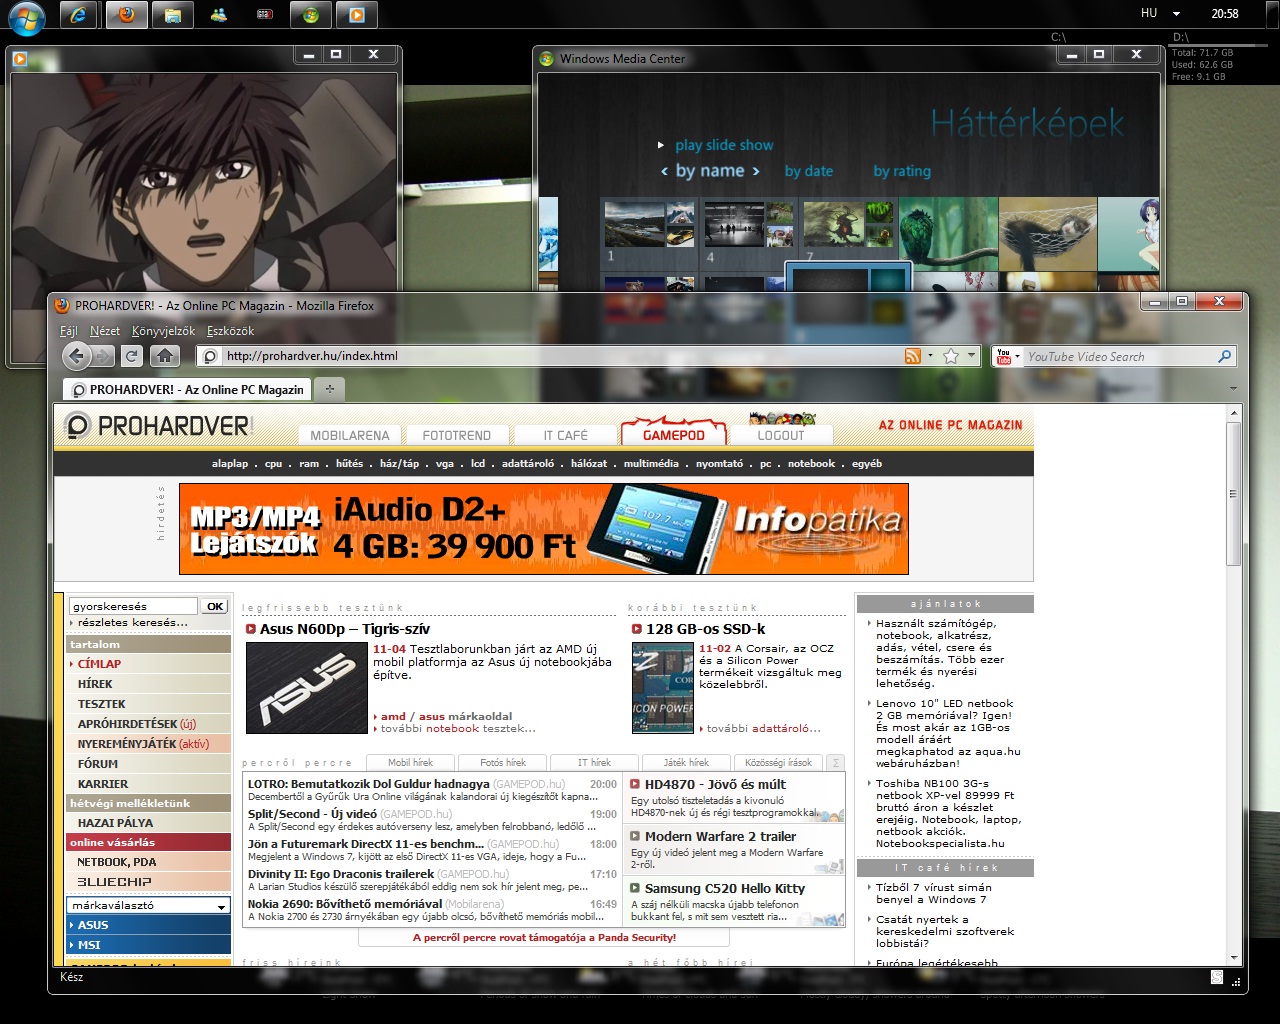Screen dimensions: 1280x1024
Task: Click play slide show in Media Center
Action: [x=724, y=145]
